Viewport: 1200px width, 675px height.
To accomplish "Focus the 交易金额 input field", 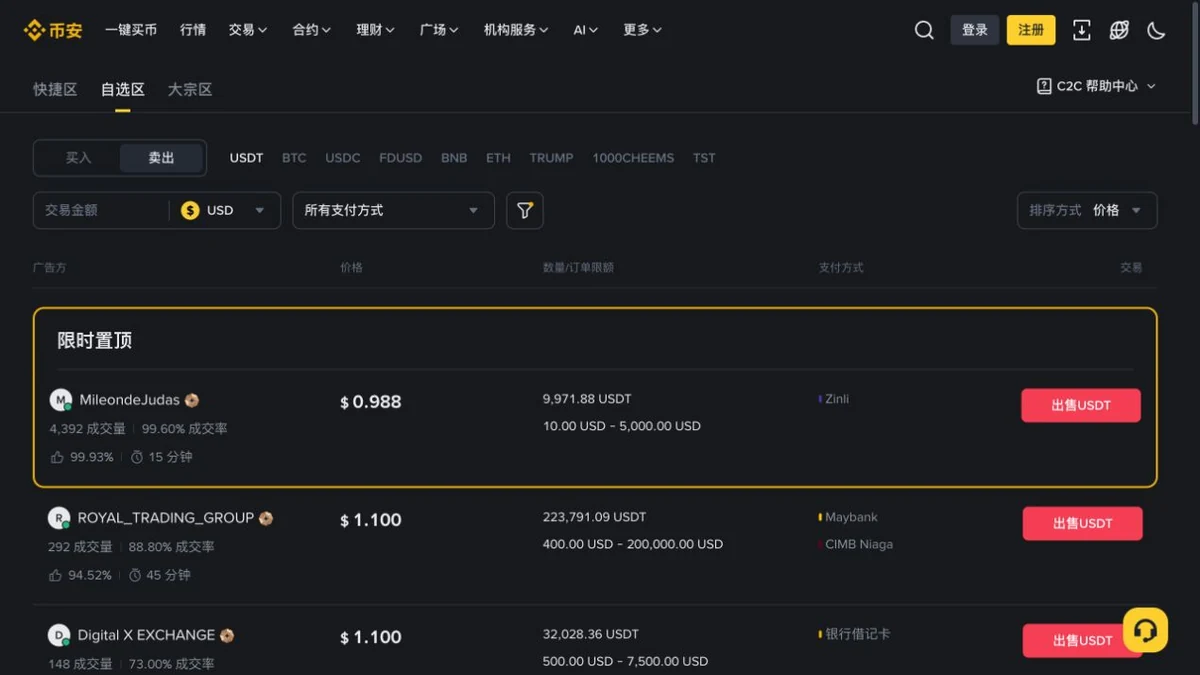I will (100, 210).
